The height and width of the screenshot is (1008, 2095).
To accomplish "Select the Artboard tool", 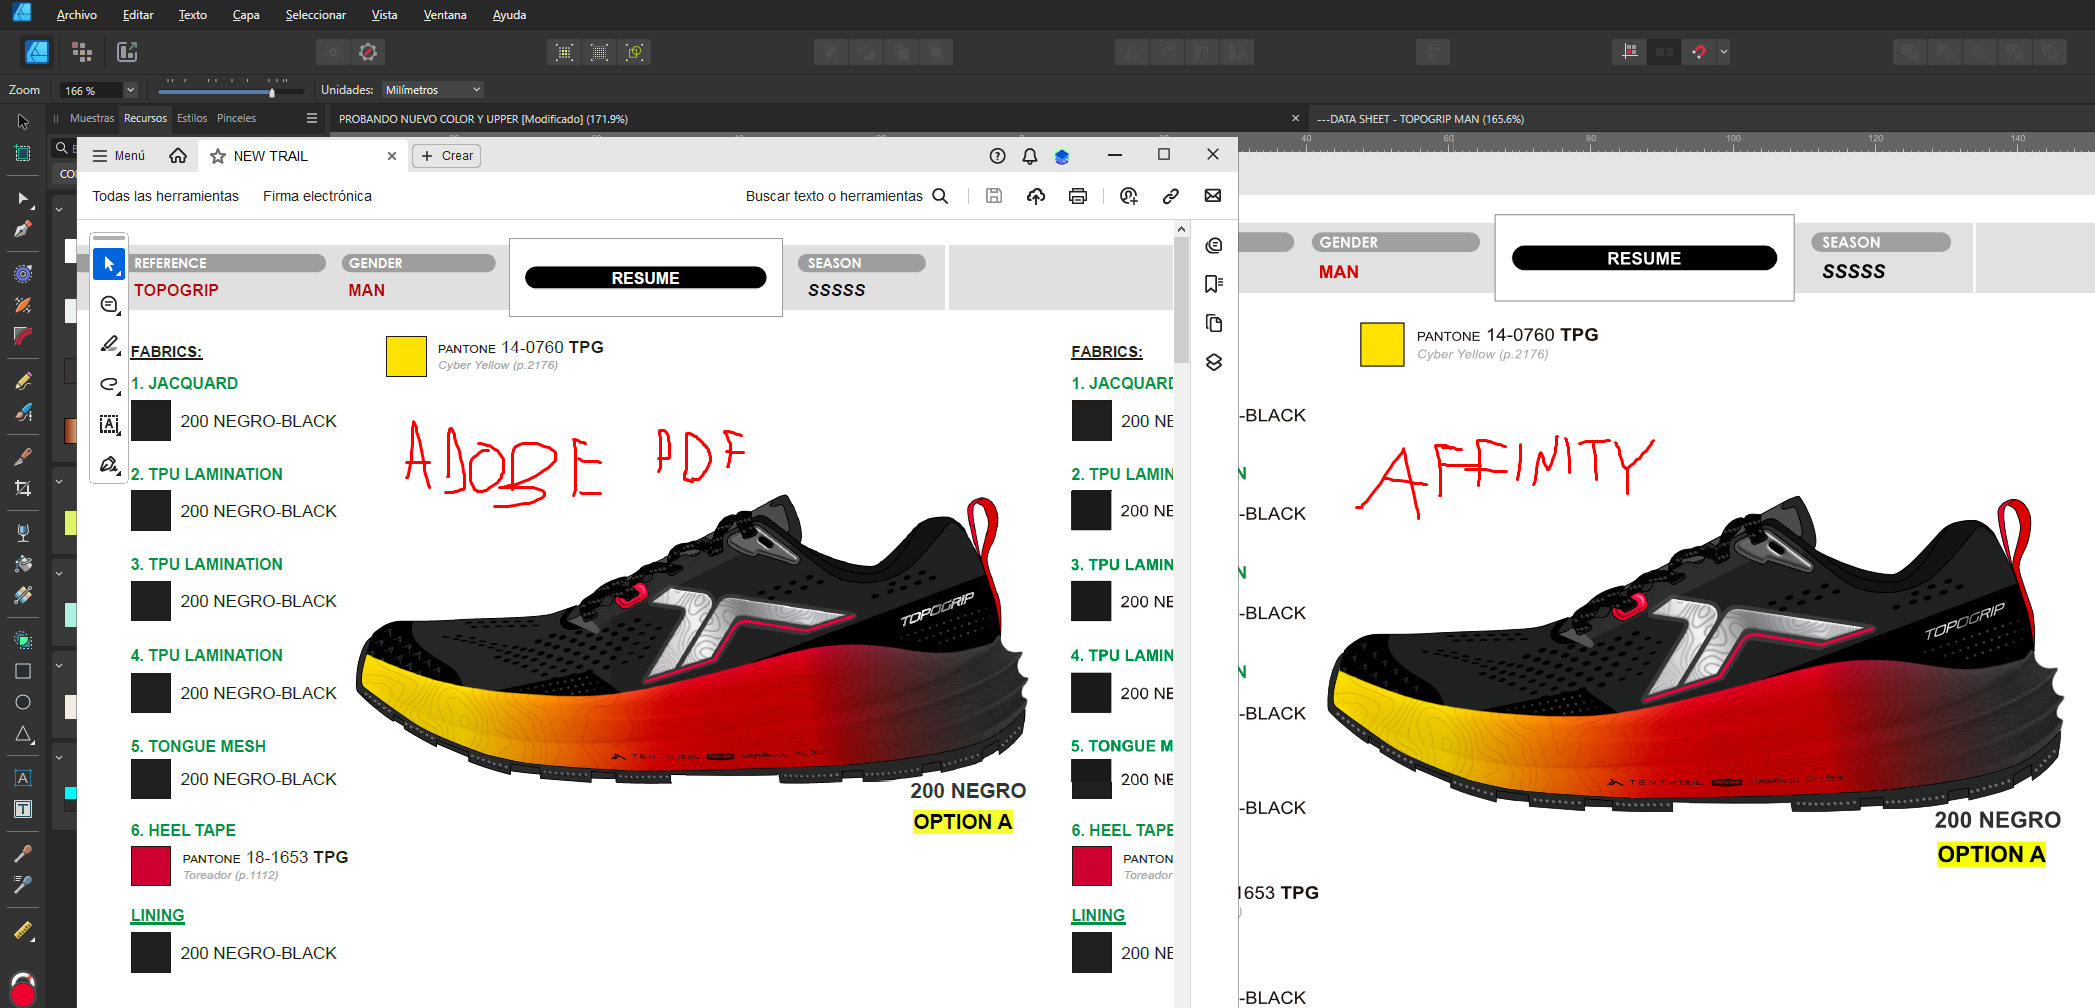I will tap(23, 153).
